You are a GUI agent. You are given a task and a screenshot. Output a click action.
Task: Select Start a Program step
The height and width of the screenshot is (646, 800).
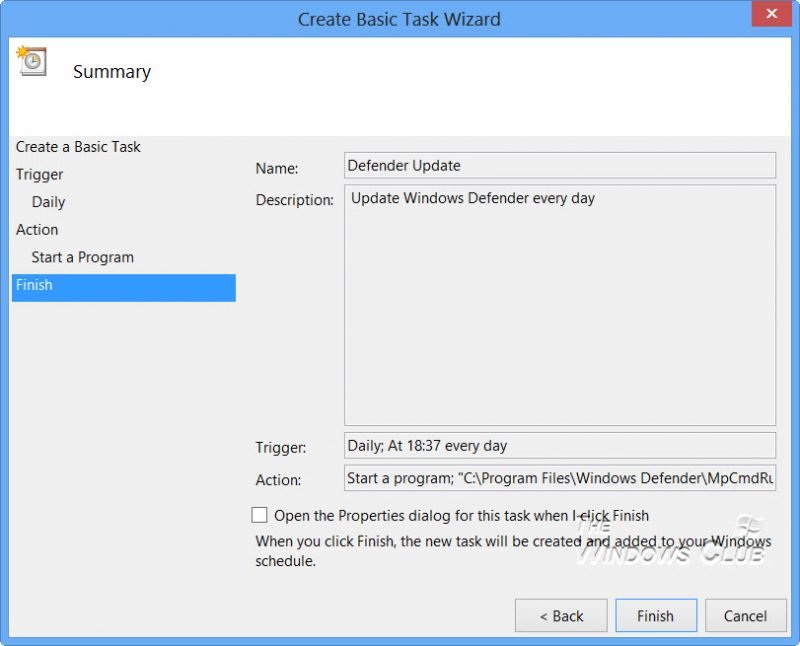pos(83,257)
